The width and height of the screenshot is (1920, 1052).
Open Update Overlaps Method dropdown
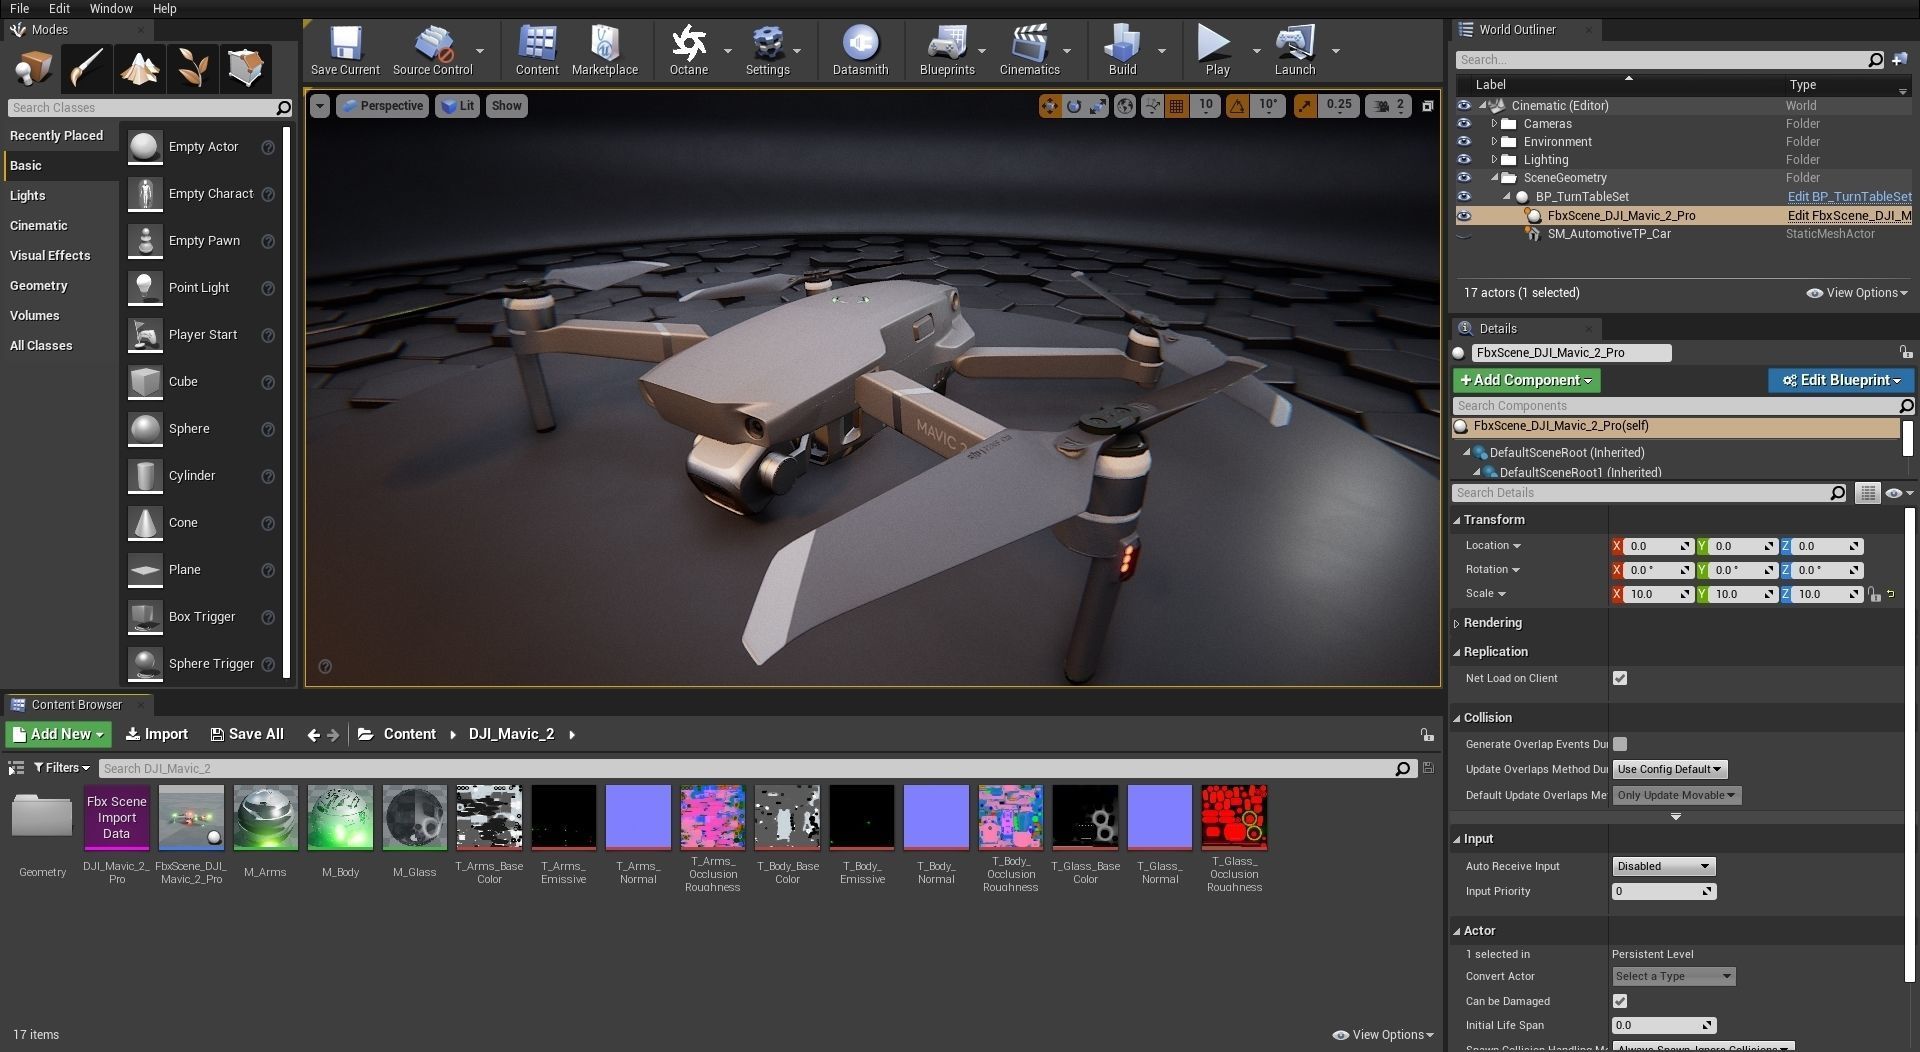tap(1669, 769)
